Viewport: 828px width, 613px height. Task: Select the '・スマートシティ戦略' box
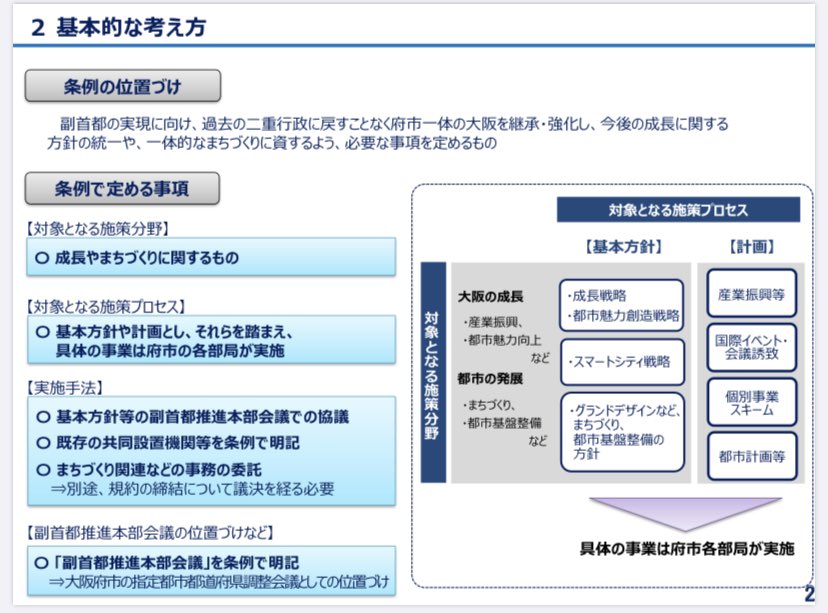[x=622, y=362]
